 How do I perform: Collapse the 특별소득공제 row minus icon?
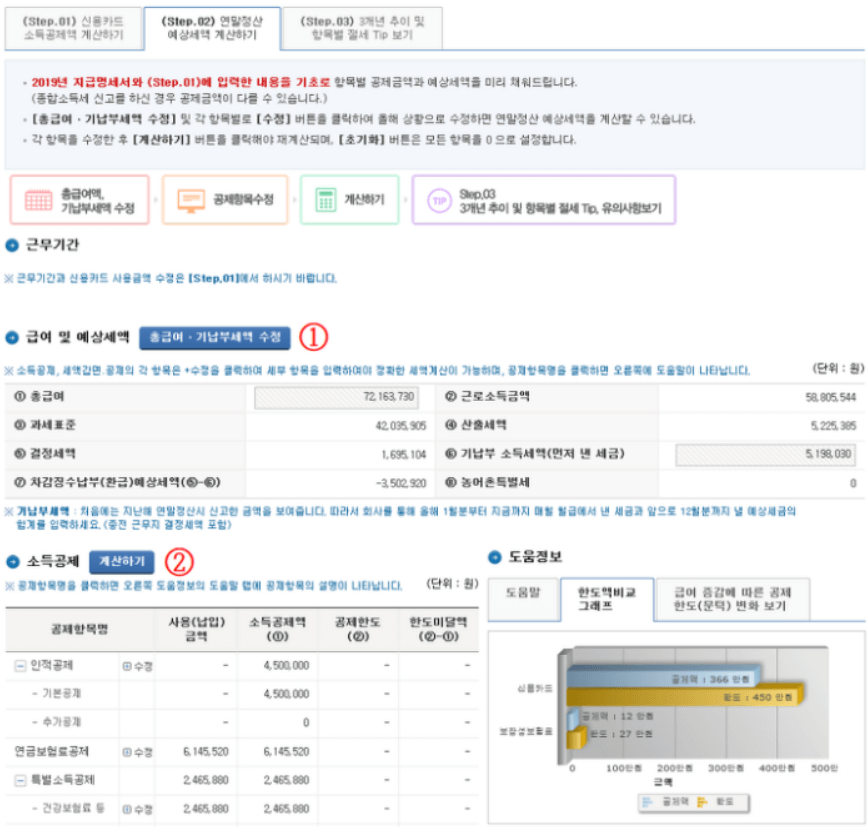pos(20,781)
